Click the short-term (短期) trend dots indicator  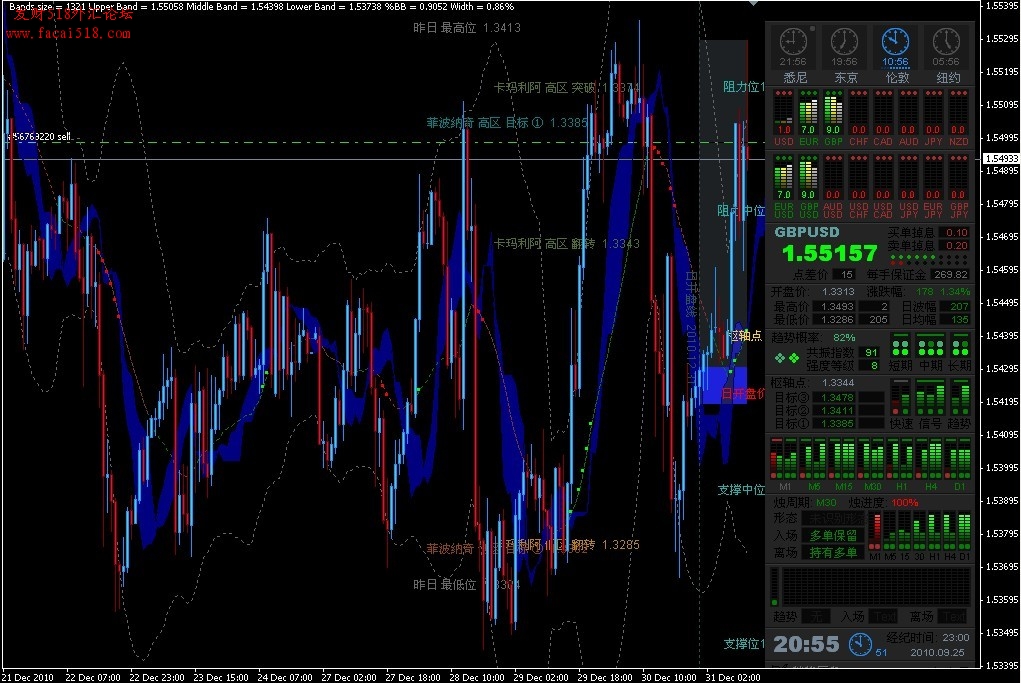click(901, 345)
